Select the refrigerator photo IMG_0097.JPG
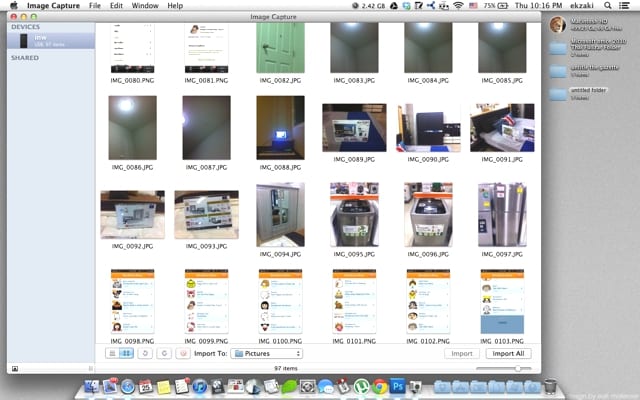 (x=502, y=215)
